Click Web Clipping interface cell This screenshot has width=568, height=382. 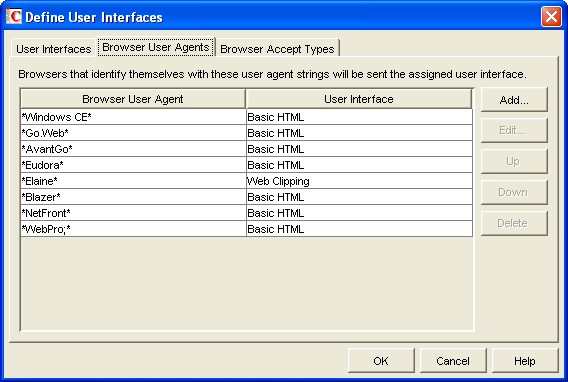(359, 181)
